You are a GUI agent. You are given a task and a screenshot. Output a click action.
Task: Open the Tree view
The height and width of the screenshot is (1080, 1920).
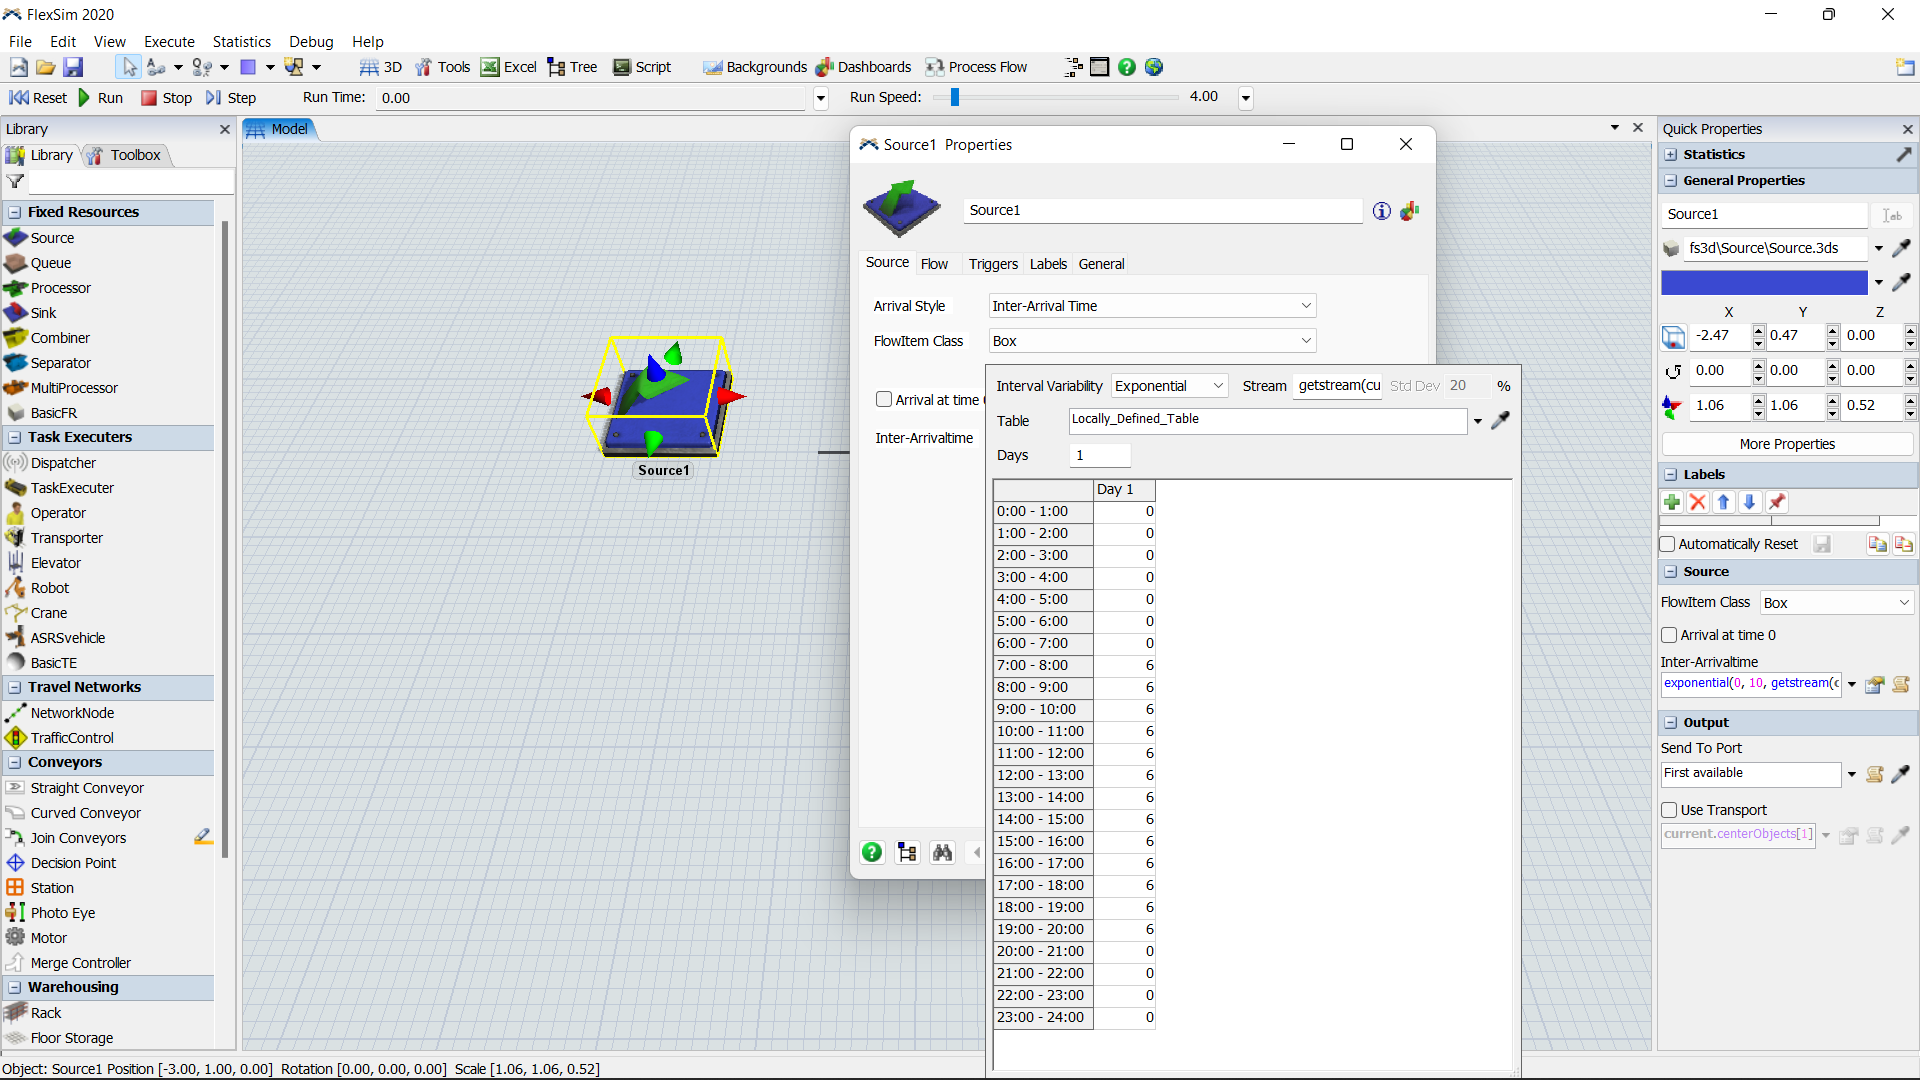[573, 67]
